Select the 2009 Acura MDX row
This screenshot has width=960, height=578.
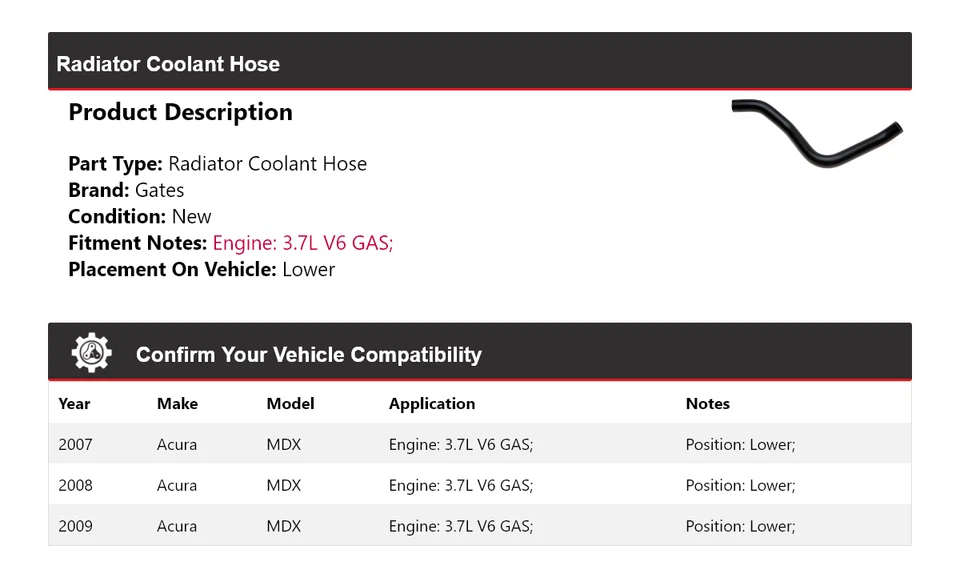(479, 526)
